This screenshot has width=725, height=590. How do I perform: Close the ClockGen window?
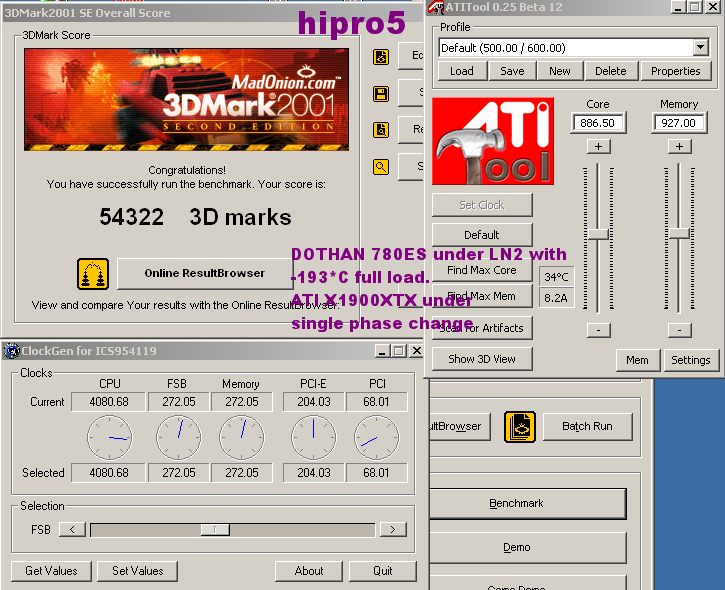pyautogui.click(x=416, y=351)
